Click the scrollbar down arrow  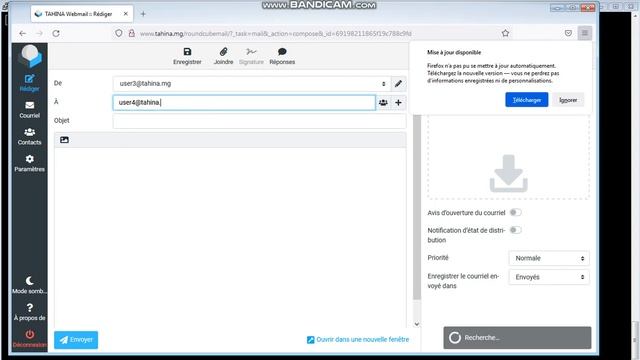417,324
